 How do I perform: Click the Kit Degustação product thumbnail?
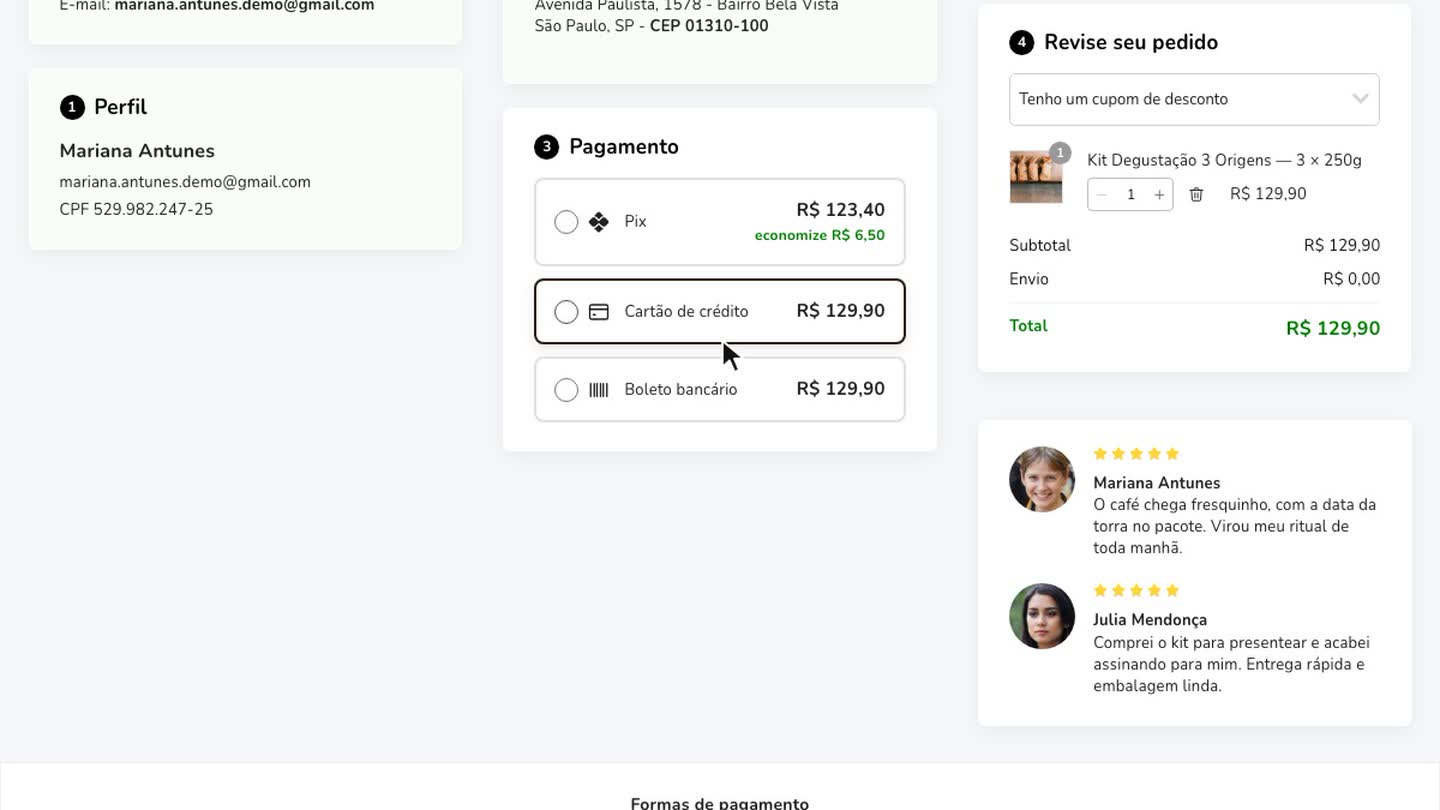point(1036,177)
